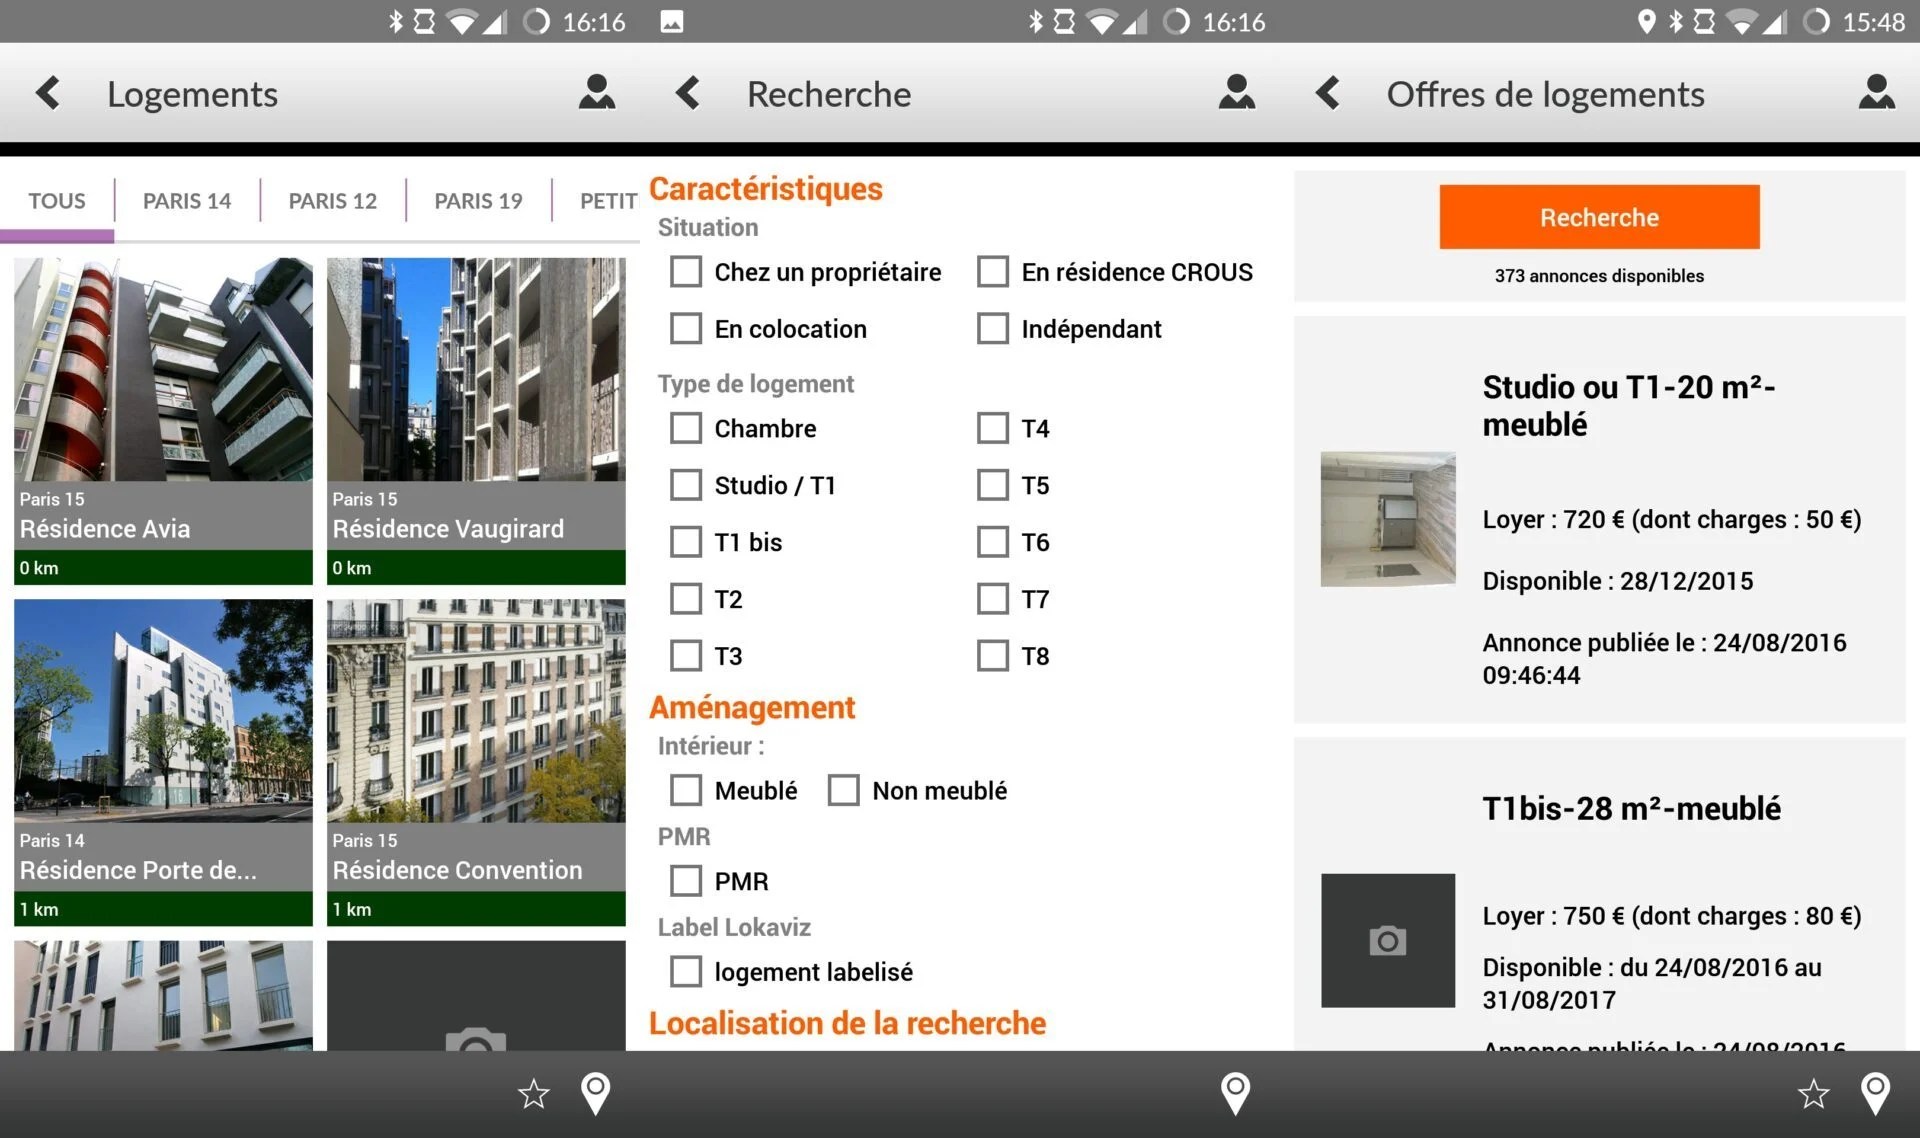Tap the back arrow on the Recherche screen
This screenshot has width=1920, height=1138.
click(x=686, y=92)
